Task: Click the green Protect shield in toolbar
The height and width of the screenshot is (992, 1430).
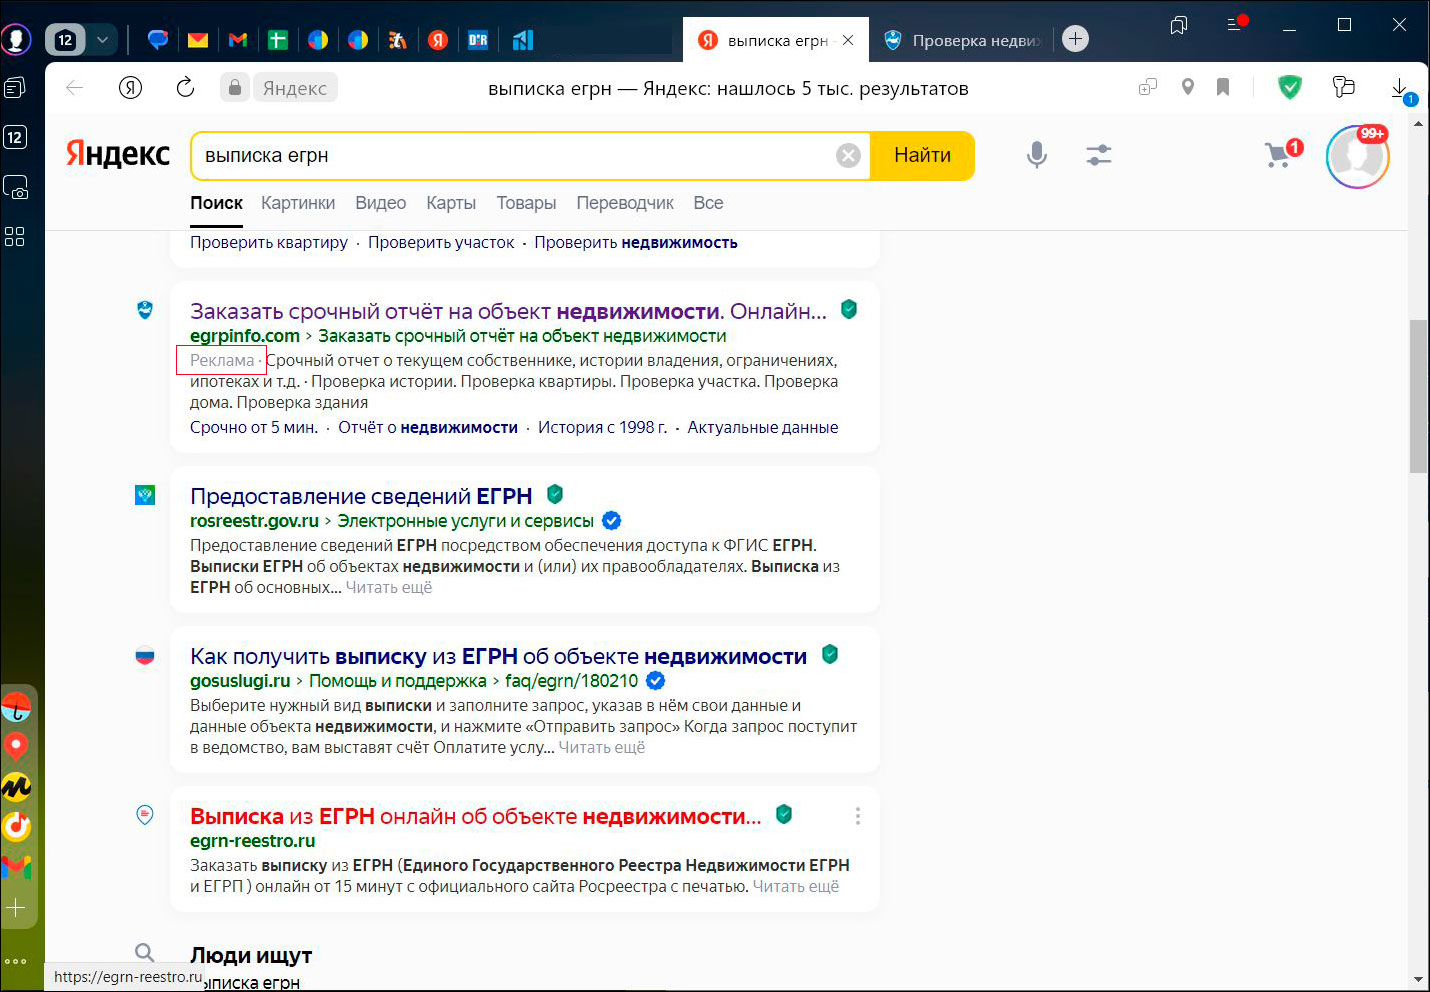Action: pyautogui.click(x=1289, y=88)
